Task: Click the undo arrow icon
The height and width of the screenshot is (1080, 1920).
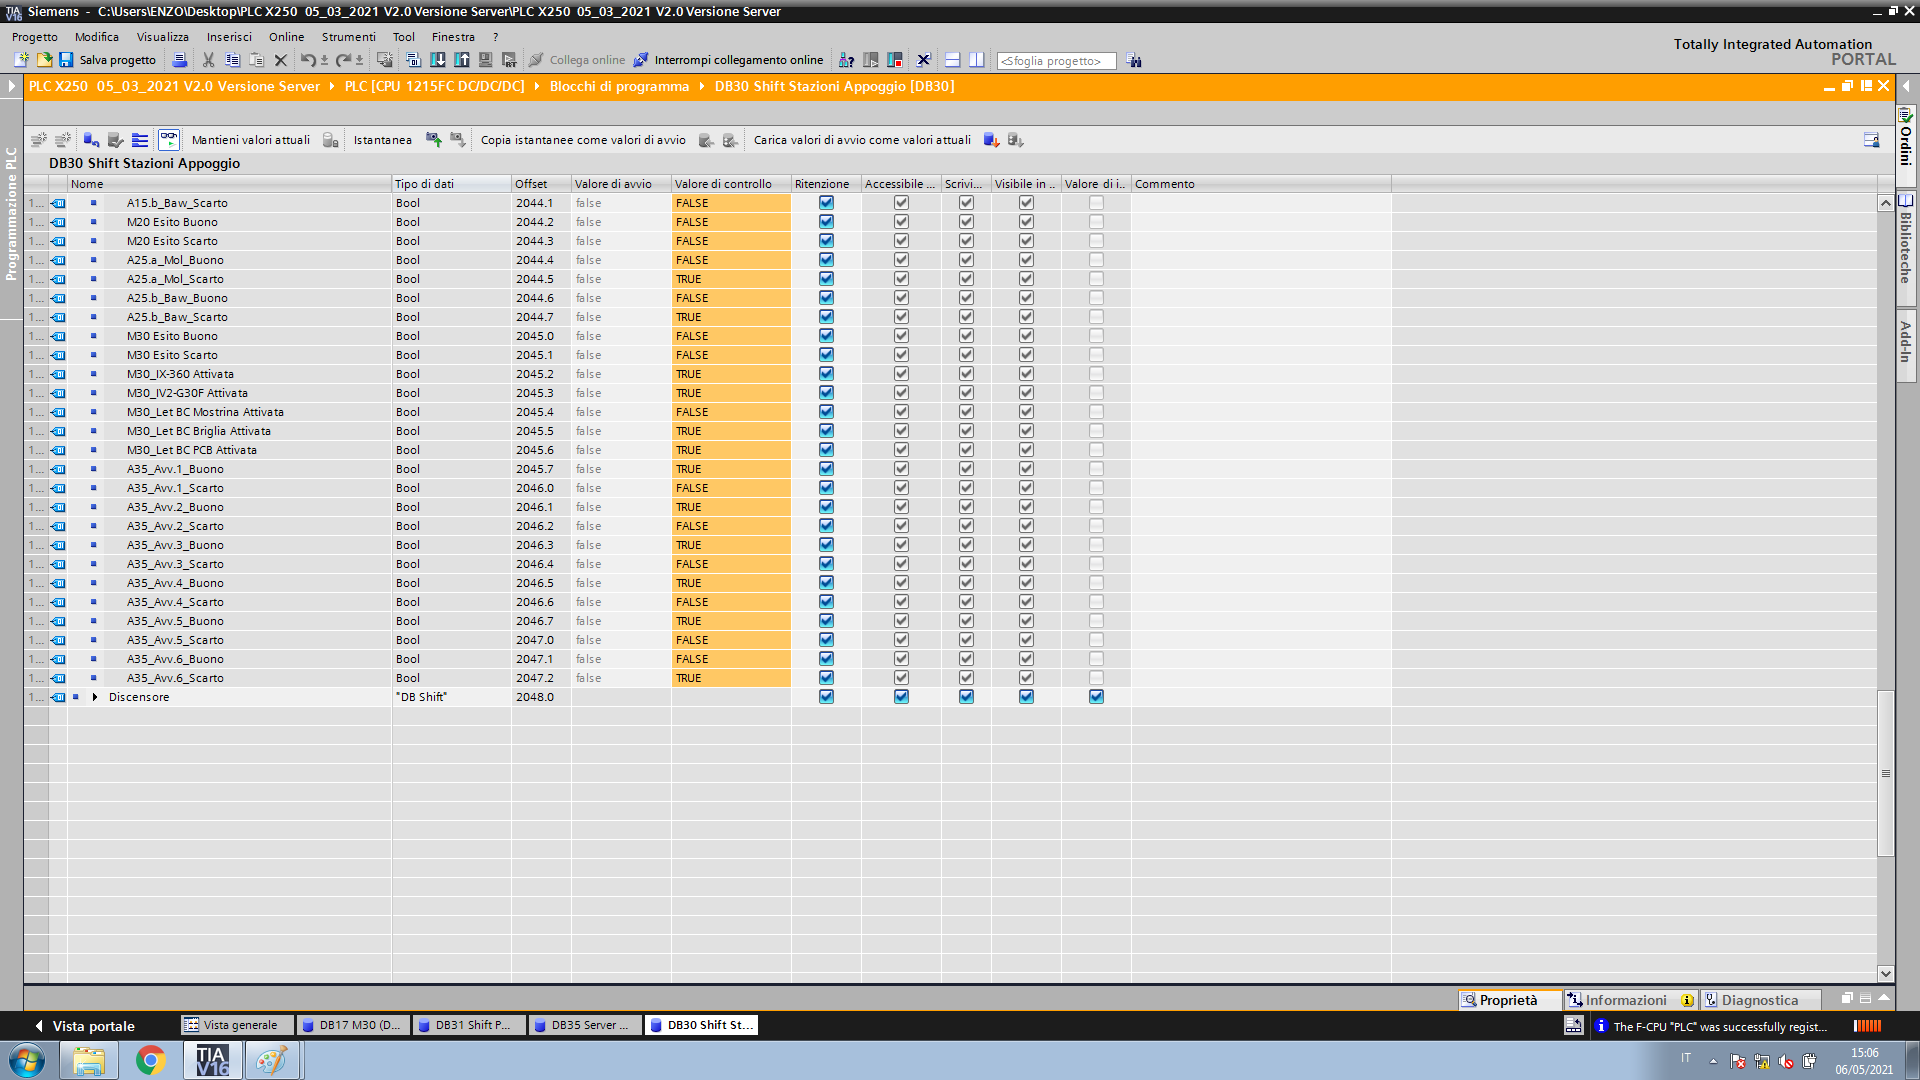Action: (308, 60)
